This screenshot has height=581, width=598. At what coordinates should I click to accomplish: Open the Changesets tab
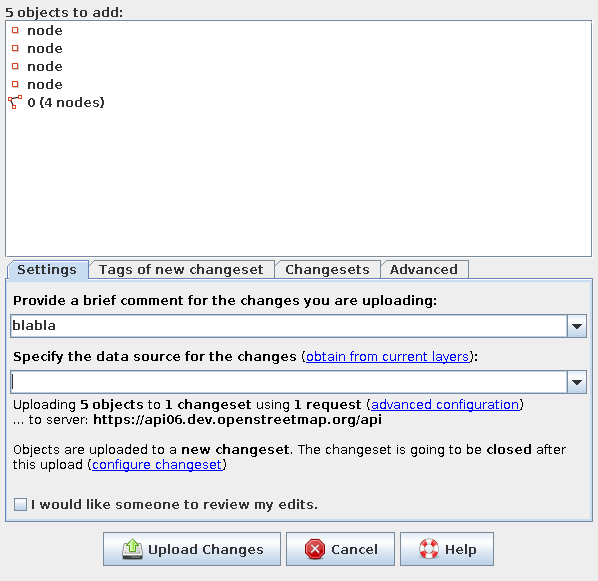point(327,270)
